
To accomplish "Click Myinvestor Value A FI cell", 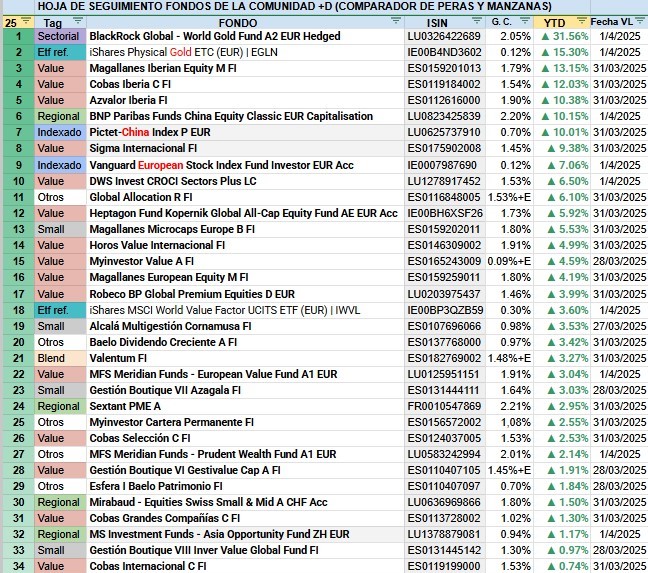I will (245, 262).
